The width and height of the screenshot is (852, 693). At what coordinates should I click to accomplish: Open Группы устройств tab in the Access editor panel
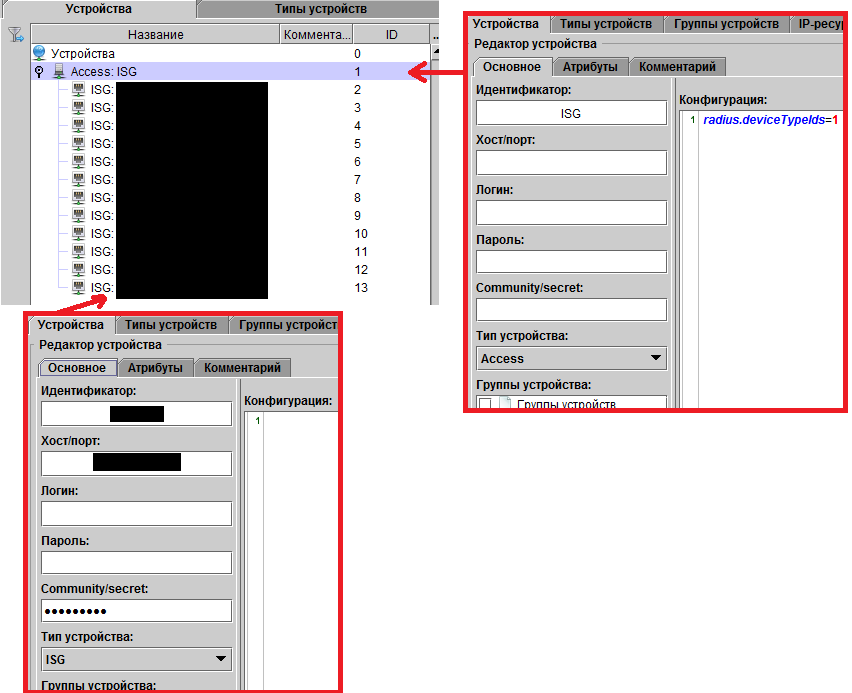[726, 24]
